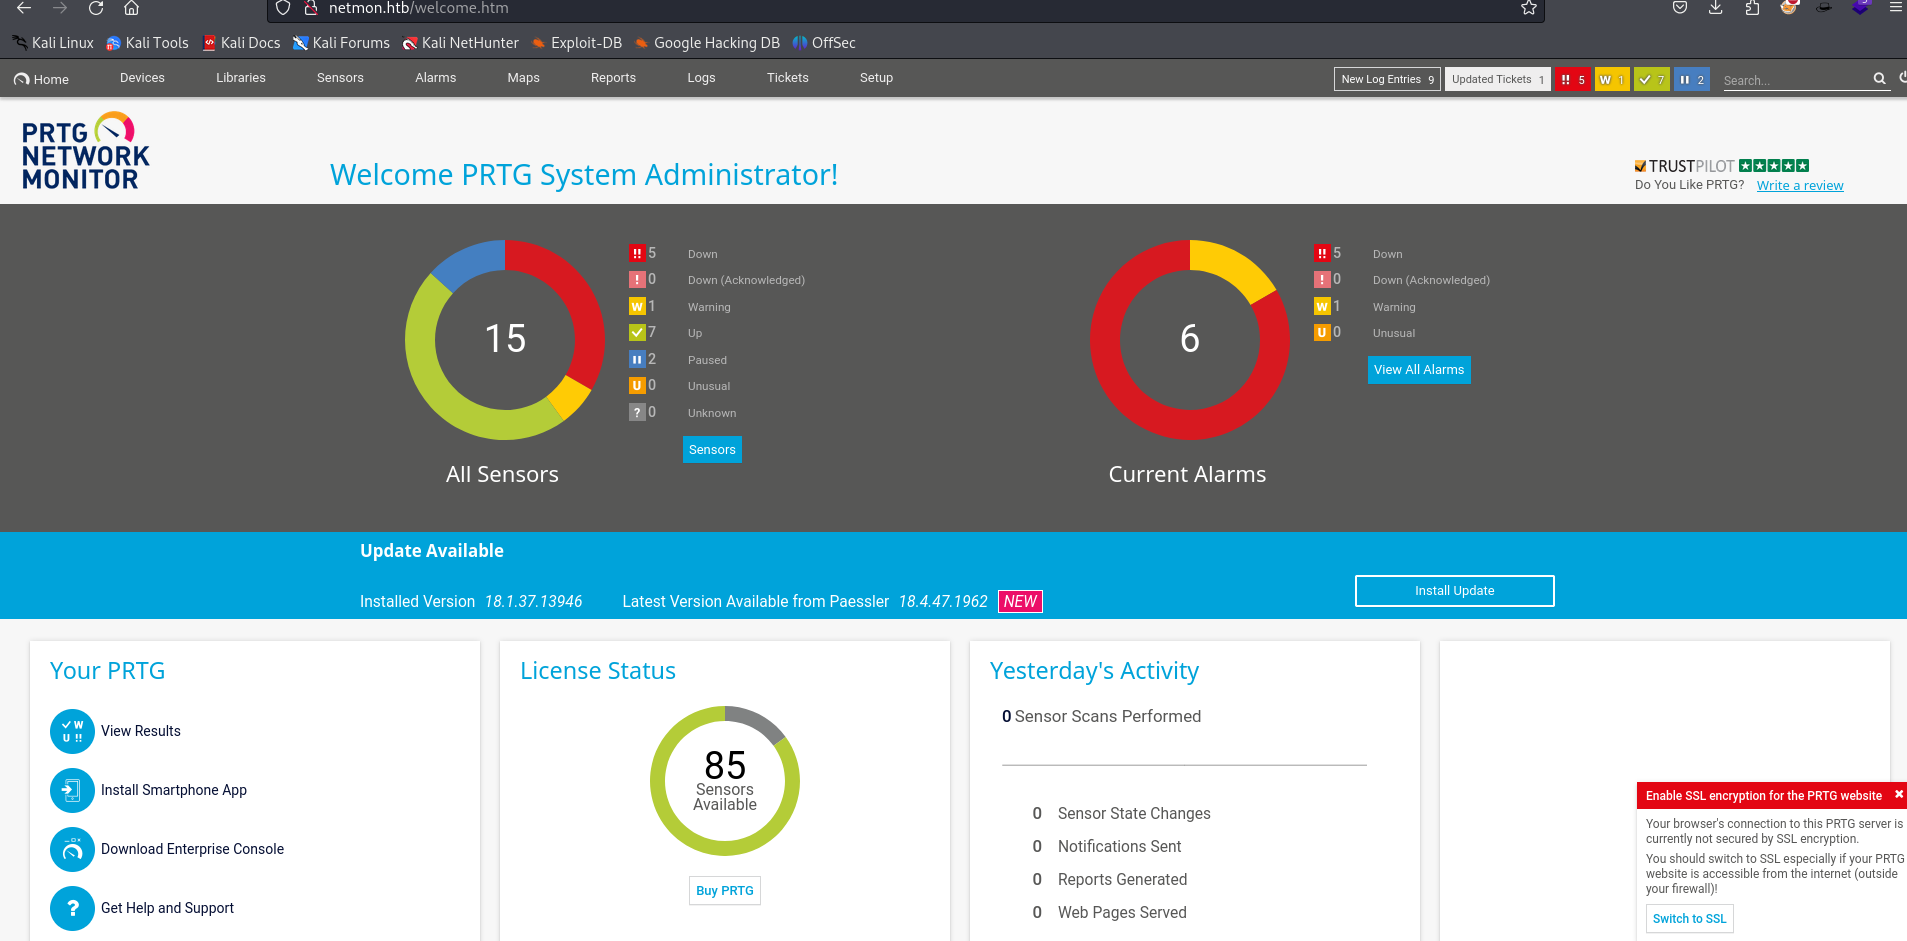Open the Maps menu
Image resolution: width=1907 pixels, height=941 pixels.
coord(523,78)
